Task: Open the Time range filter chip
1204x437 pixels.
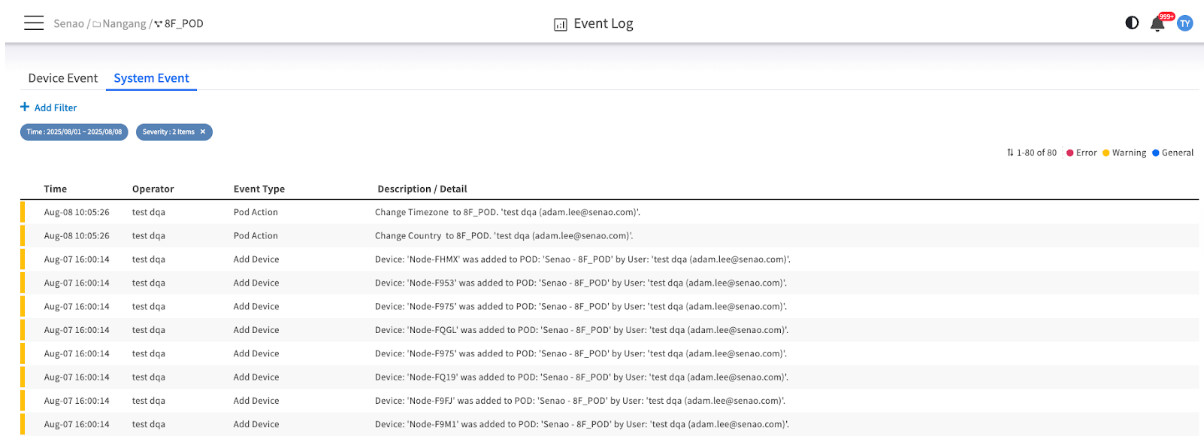Action: (x=74, y=132)
